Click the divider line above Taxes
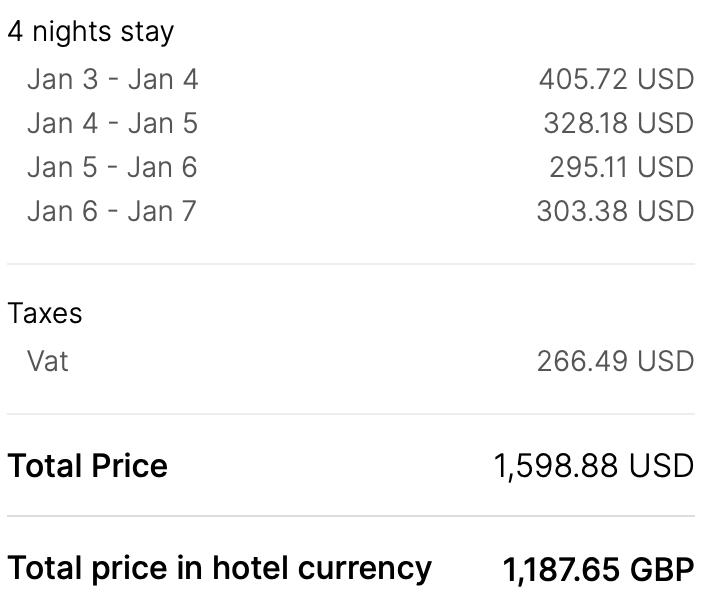716x602 pixels. 350,264
